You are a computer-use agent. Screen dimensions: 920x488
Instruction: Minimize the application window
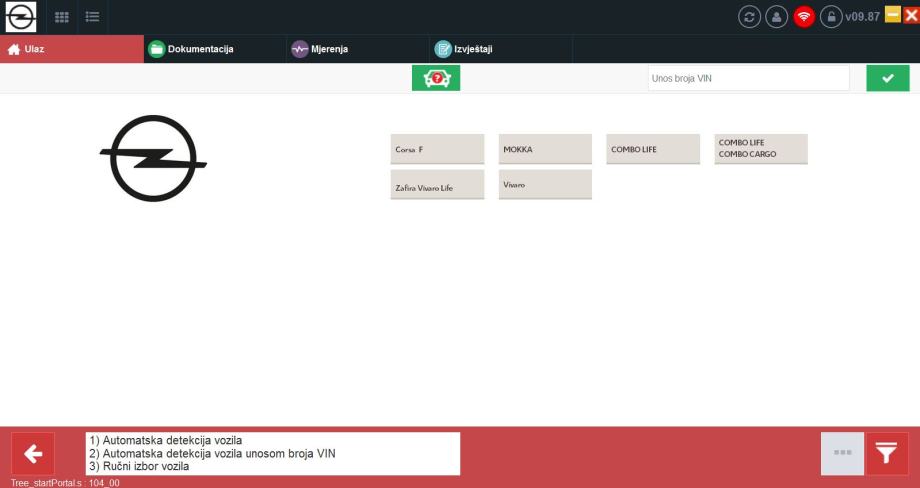(x=892, y=14)
